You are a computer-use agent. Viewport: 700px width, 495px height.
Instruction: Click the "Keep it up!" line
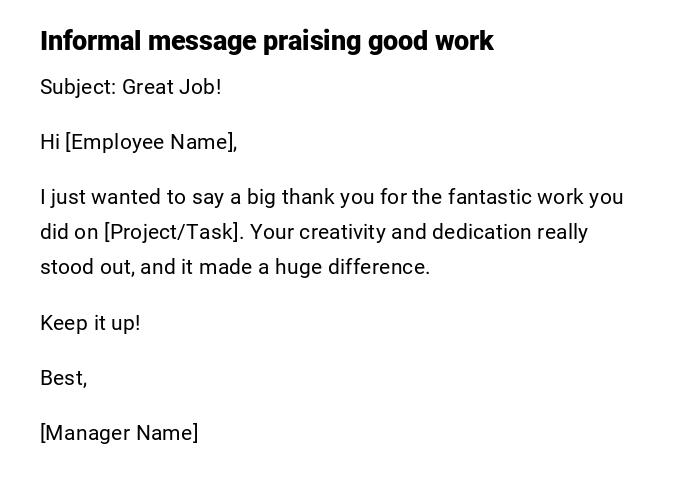point(90,323)
